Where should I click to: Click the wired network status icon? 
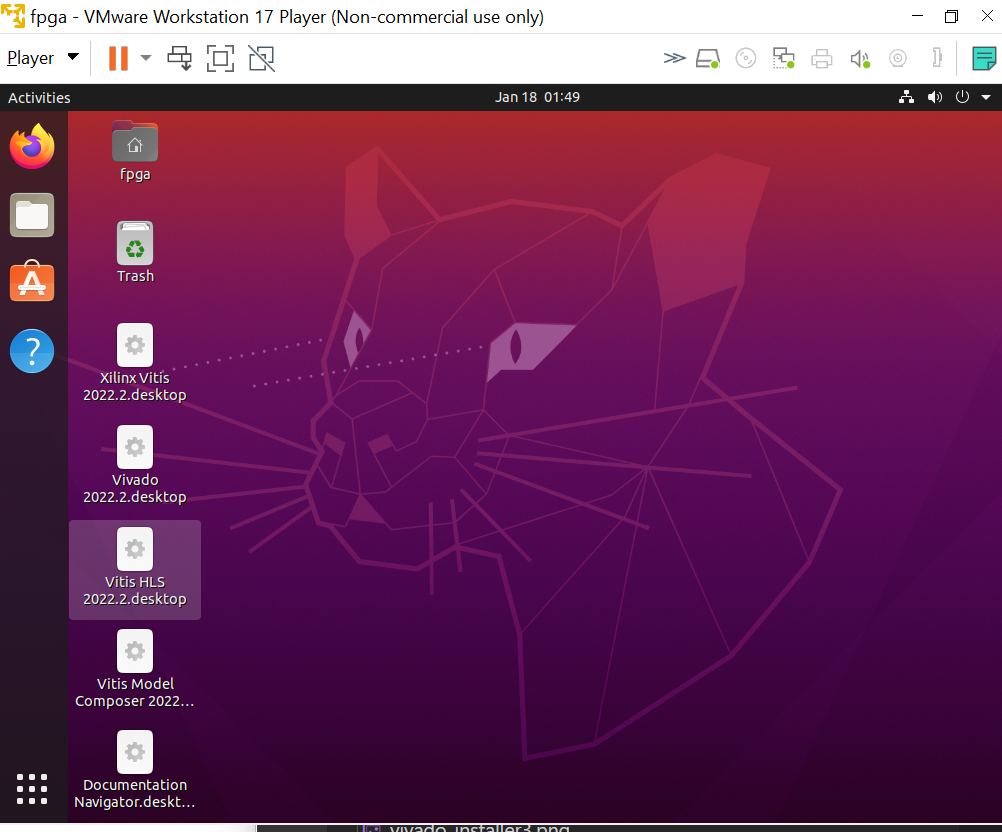(906, 97)
